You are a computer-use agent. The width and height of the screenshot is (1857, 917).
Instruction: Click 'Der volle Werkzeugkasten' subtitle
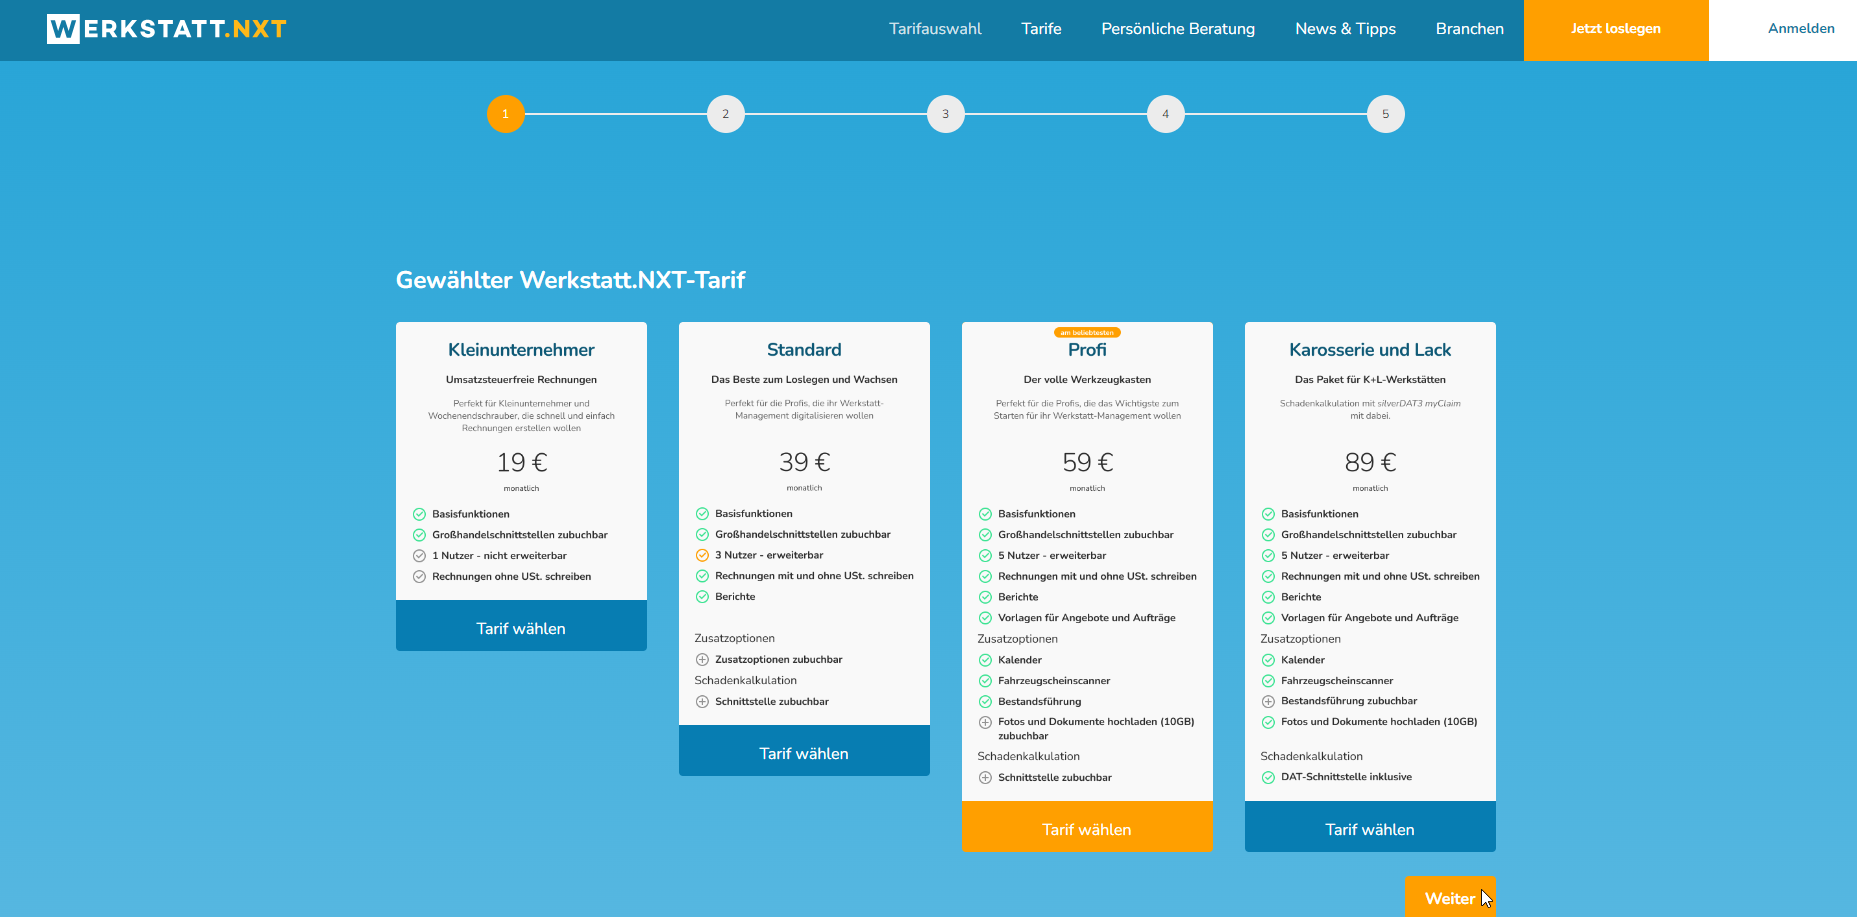pyautogui.click(x=1087, y=380)
